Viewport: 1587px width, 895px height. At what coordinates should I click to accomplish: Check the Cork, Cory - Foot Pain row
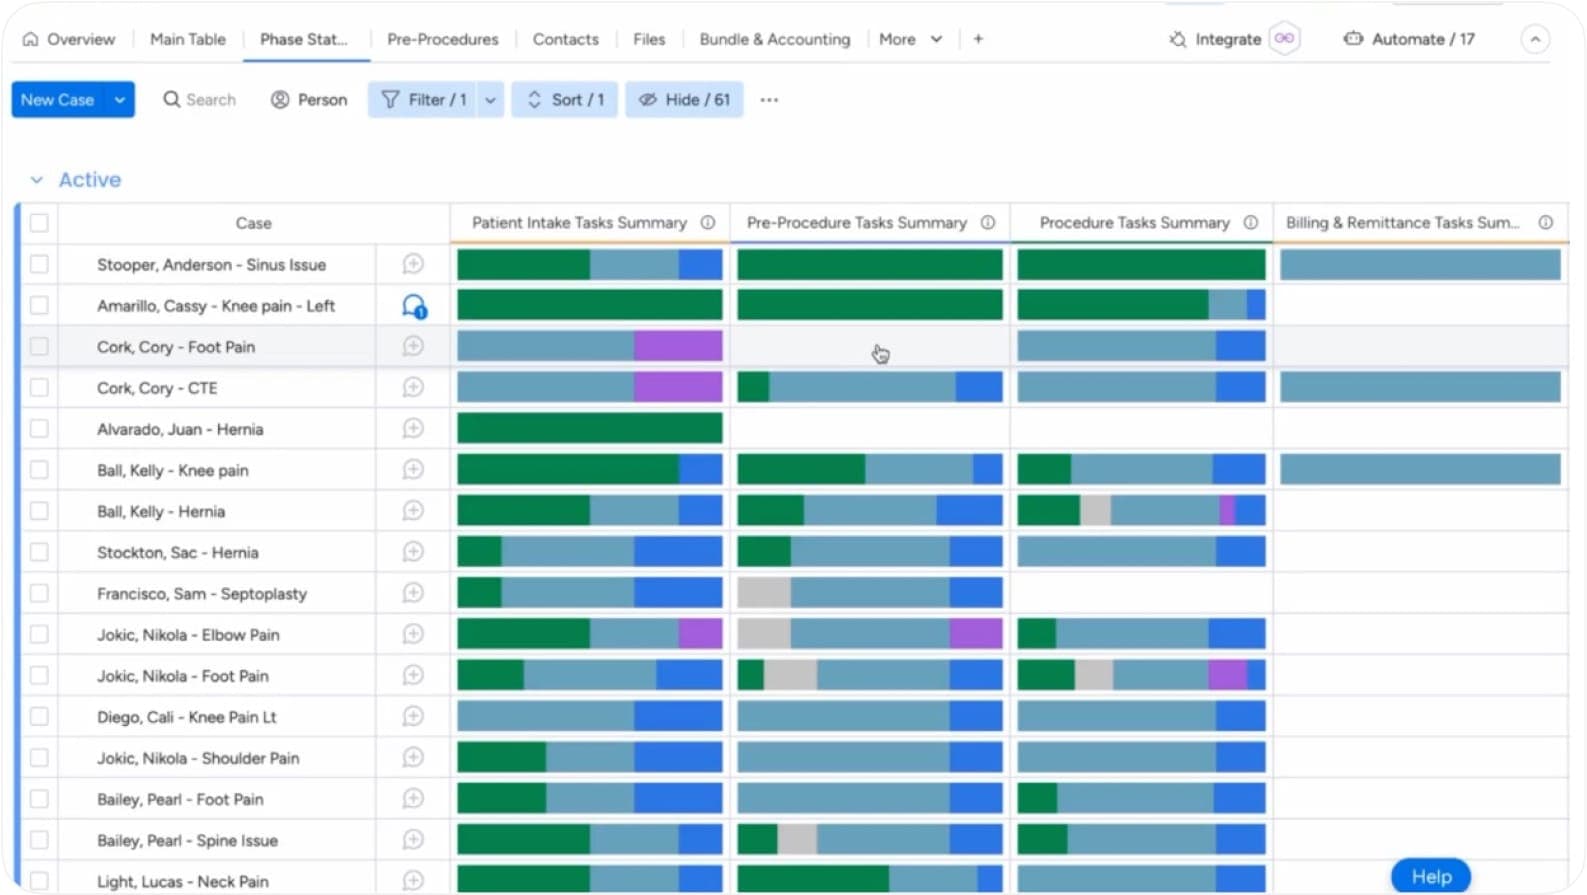pyautogui.click(x=39, y=346)
